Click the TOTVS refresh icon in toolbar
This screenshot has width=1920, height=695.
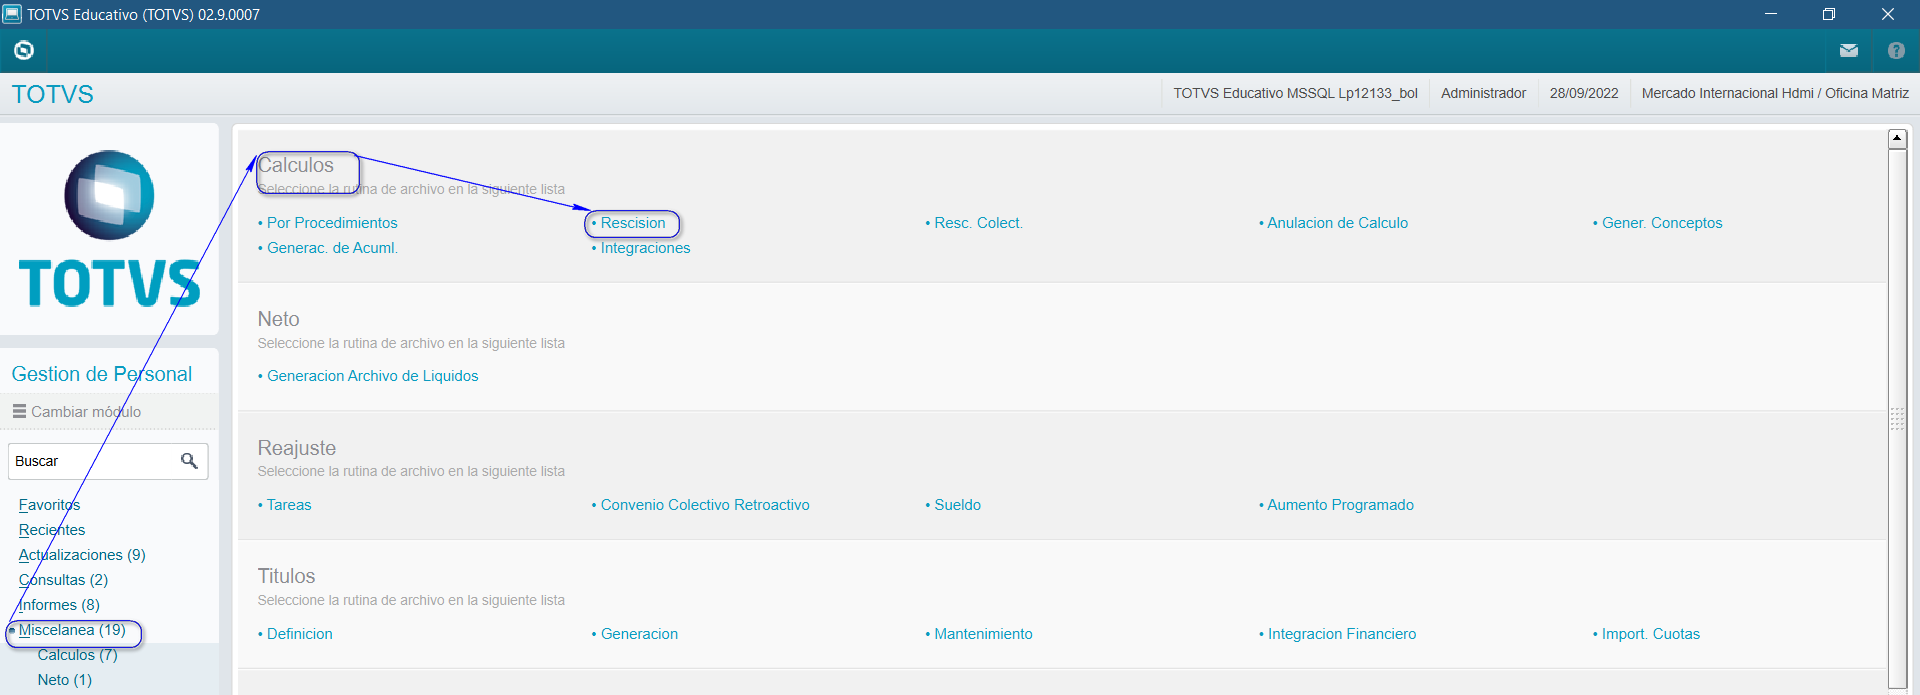pyautogui.click(x=24, y=50)
